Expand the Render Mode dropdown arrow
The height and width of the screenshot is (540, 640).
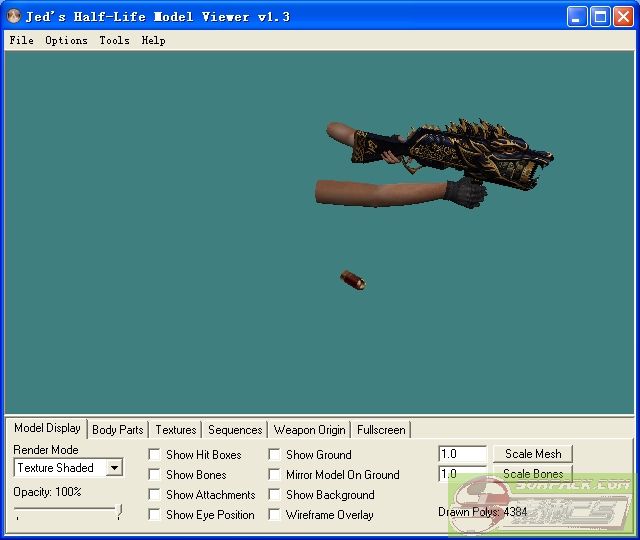114,468
